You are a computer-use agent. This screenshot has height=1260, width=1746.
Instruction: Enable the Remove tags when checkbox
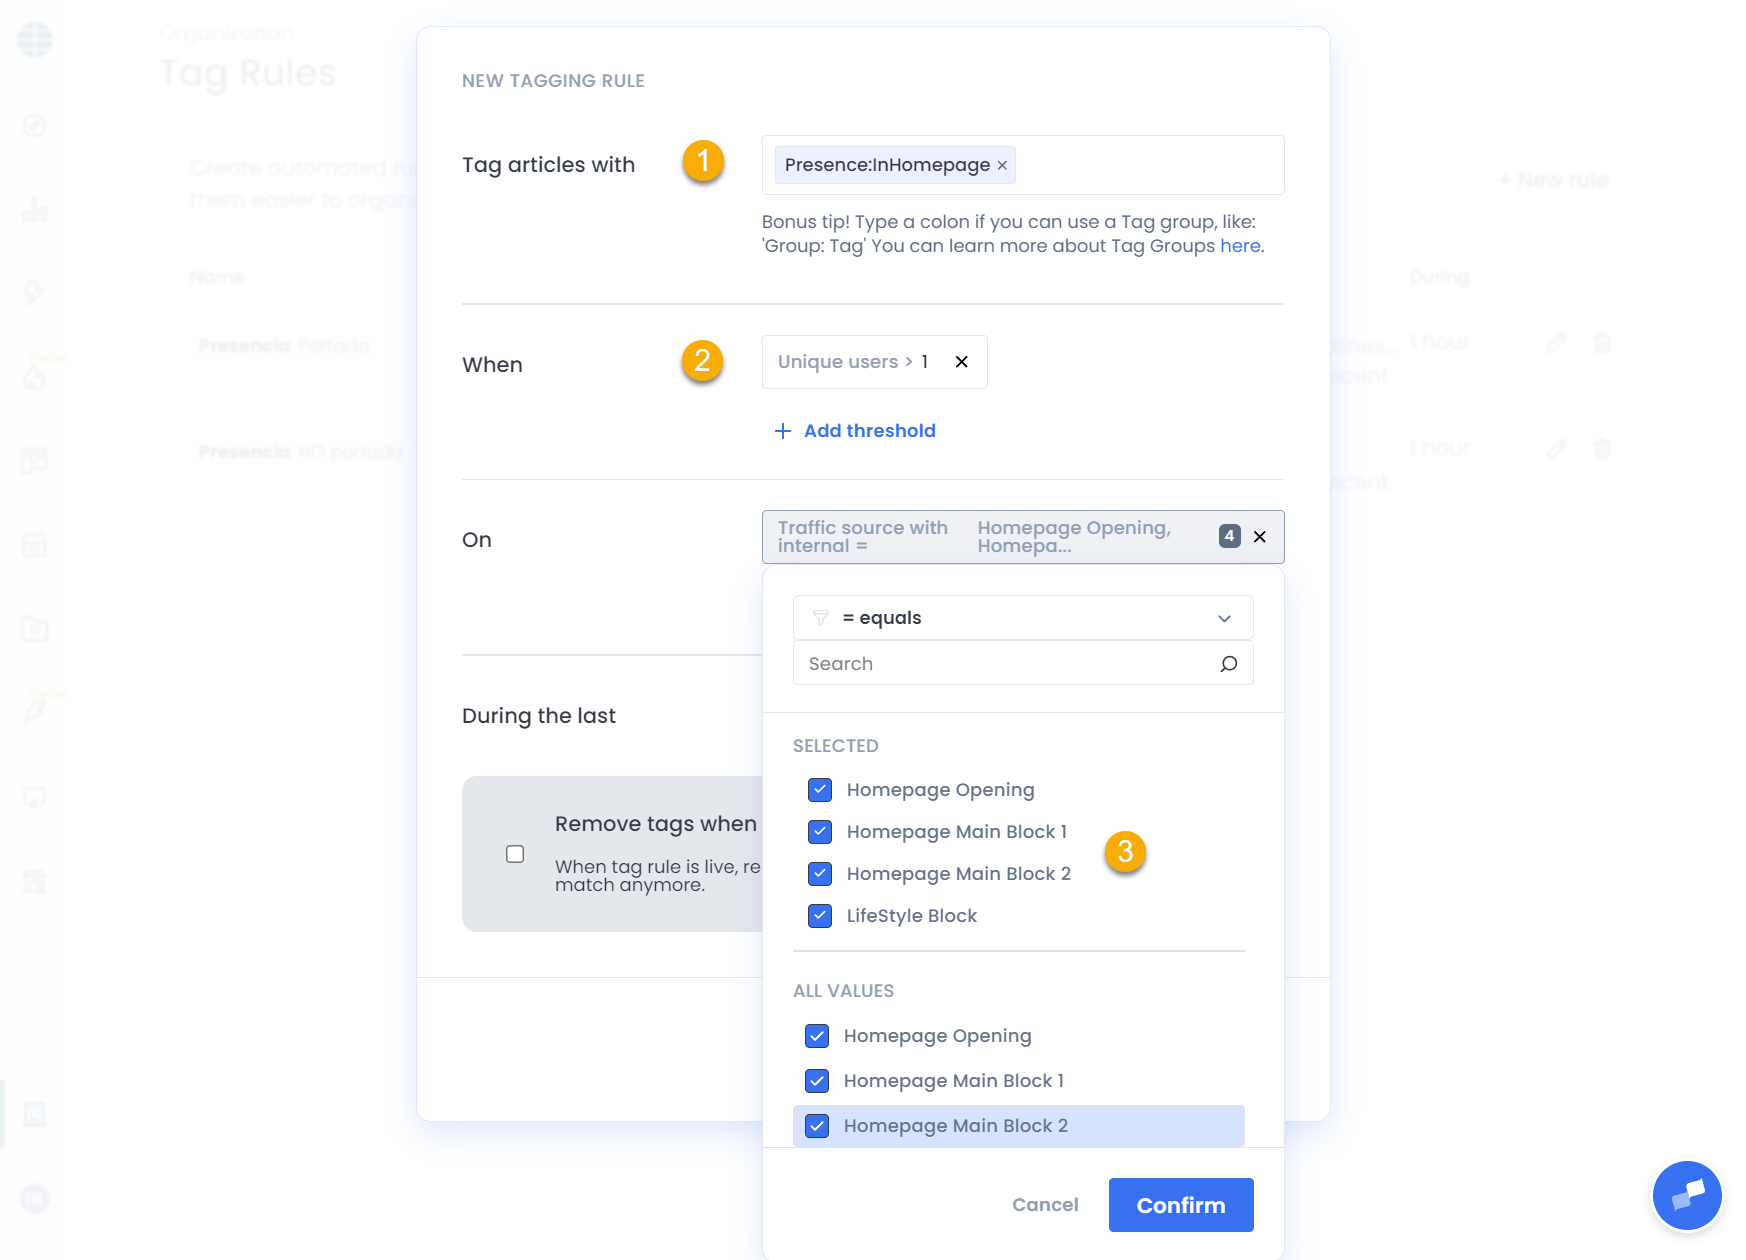coord(515,854)
